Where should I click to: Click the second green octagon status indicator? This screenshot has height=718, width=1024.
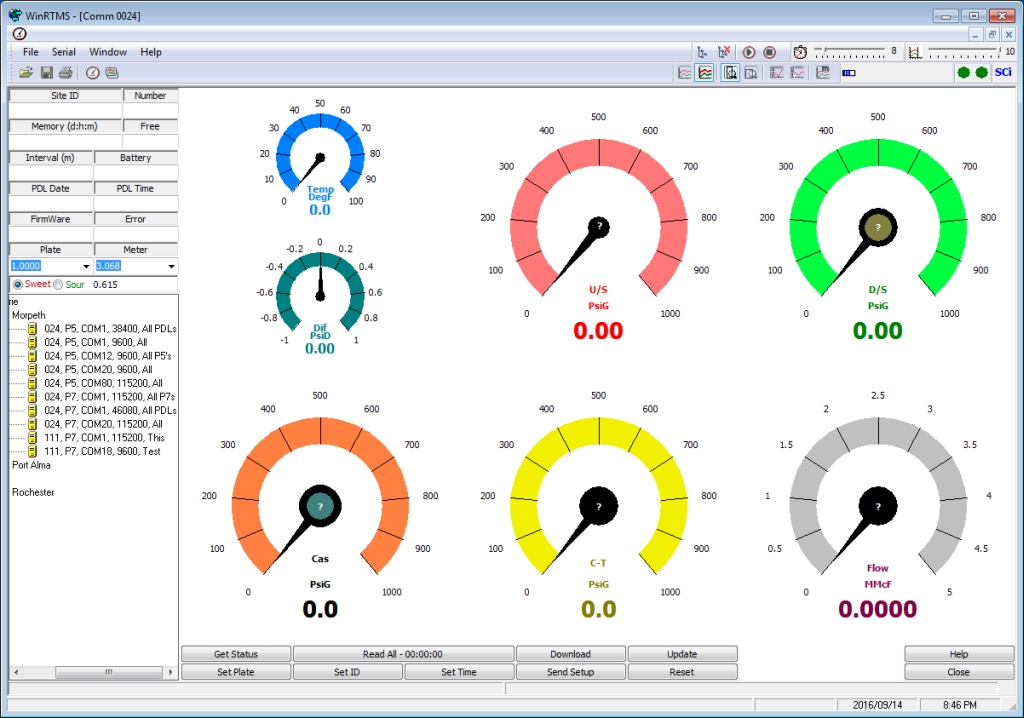coord(982,73)
